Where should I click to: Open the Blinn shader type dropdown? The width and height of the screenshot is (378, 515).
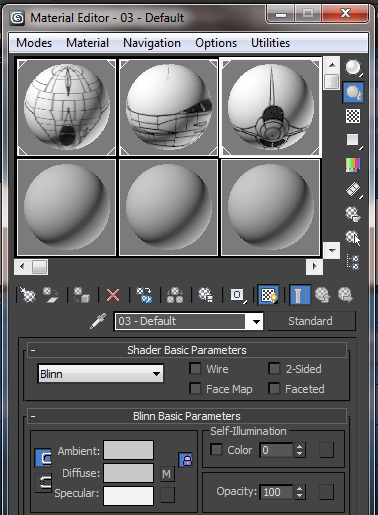pyautogui.click(x=101, y=374)
